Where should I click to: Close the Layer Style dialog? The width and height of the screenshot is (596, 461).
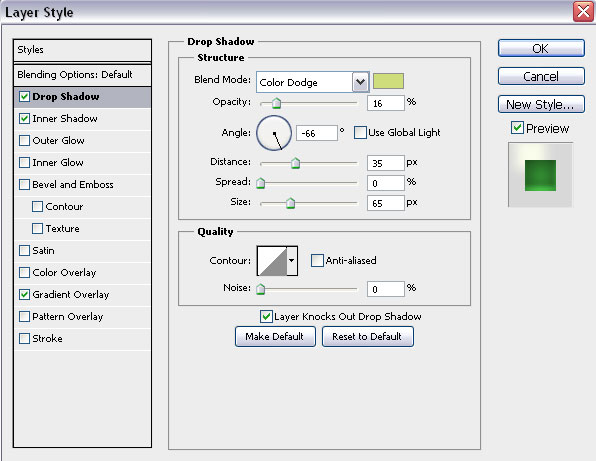pos(583,11)
